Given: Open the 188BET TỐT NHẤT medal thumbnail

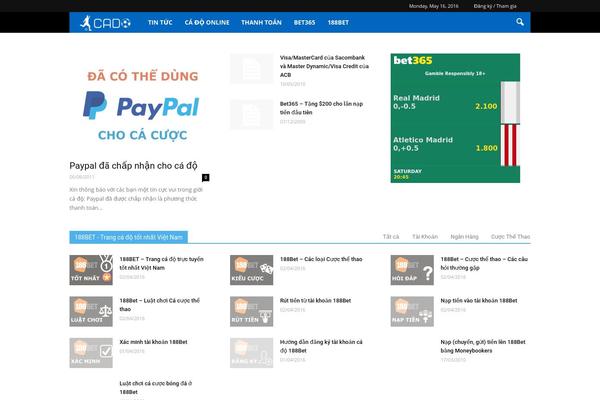Looking at the screenshot, I should tap(91, 270).
